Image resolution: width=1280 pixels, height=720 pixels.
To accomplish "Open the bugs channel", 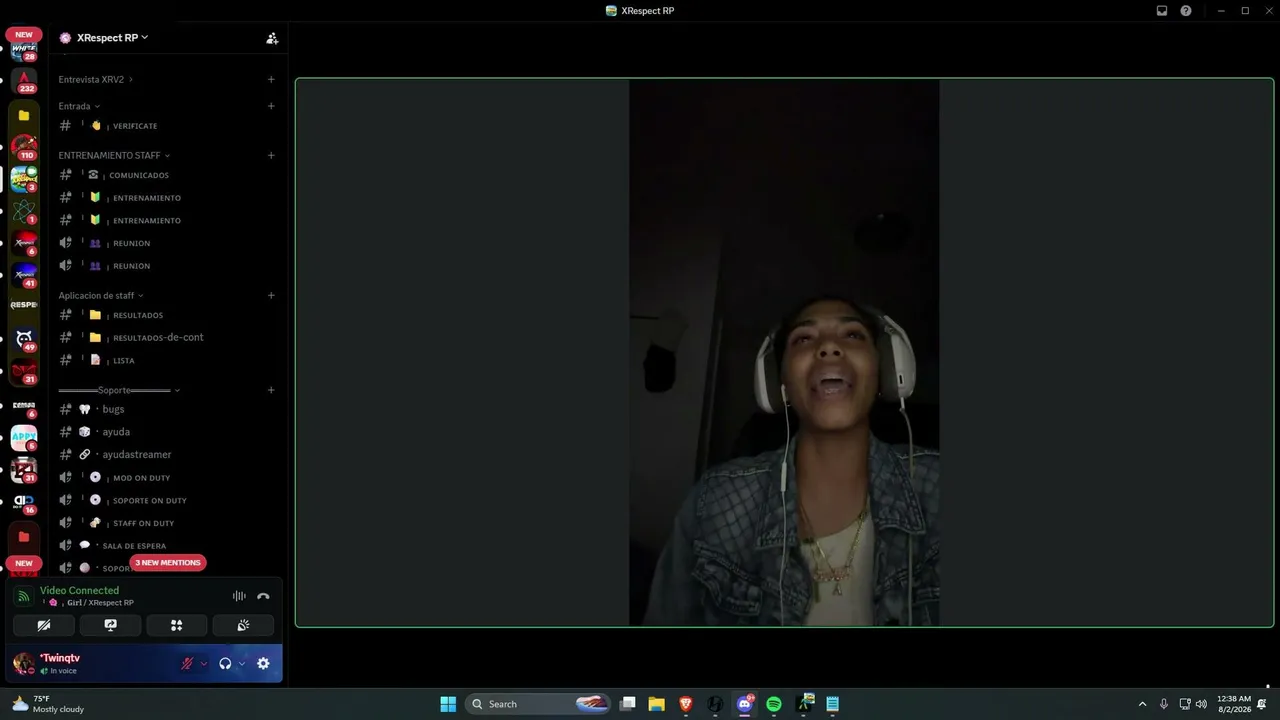I will pos(166,409).
